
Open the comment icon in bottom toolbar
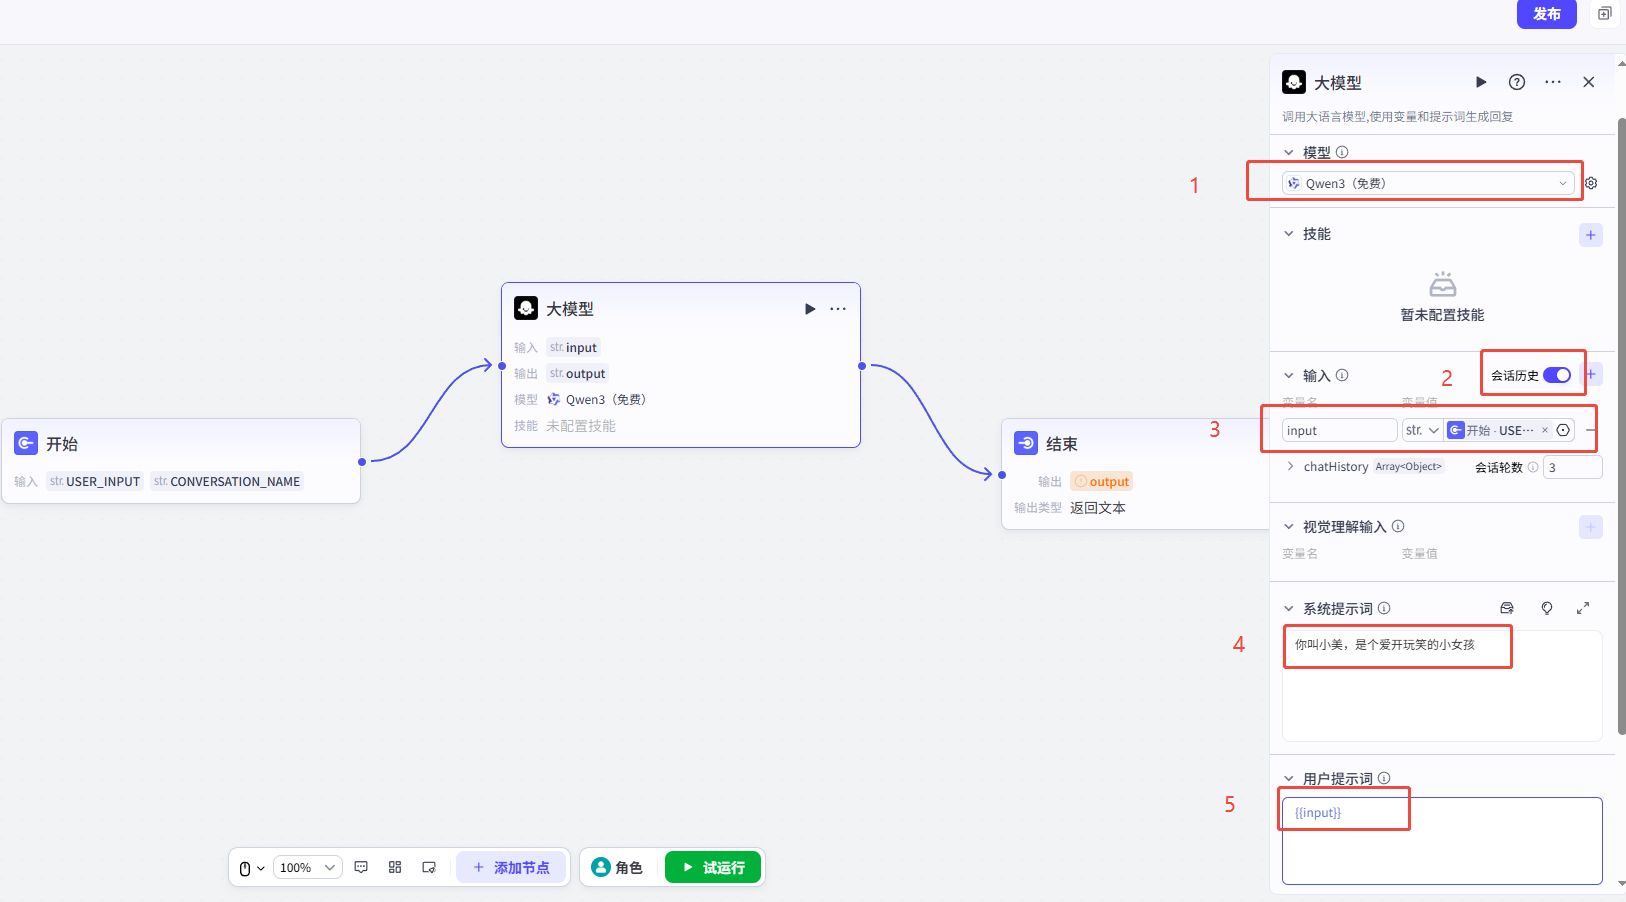(x=361, y=867)
